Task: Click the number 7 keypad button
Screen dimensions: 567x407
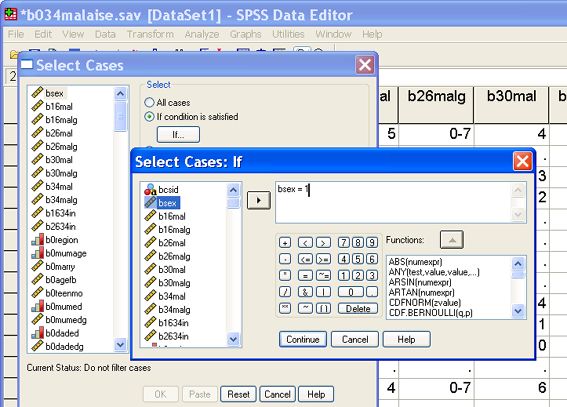Action: 344,242
